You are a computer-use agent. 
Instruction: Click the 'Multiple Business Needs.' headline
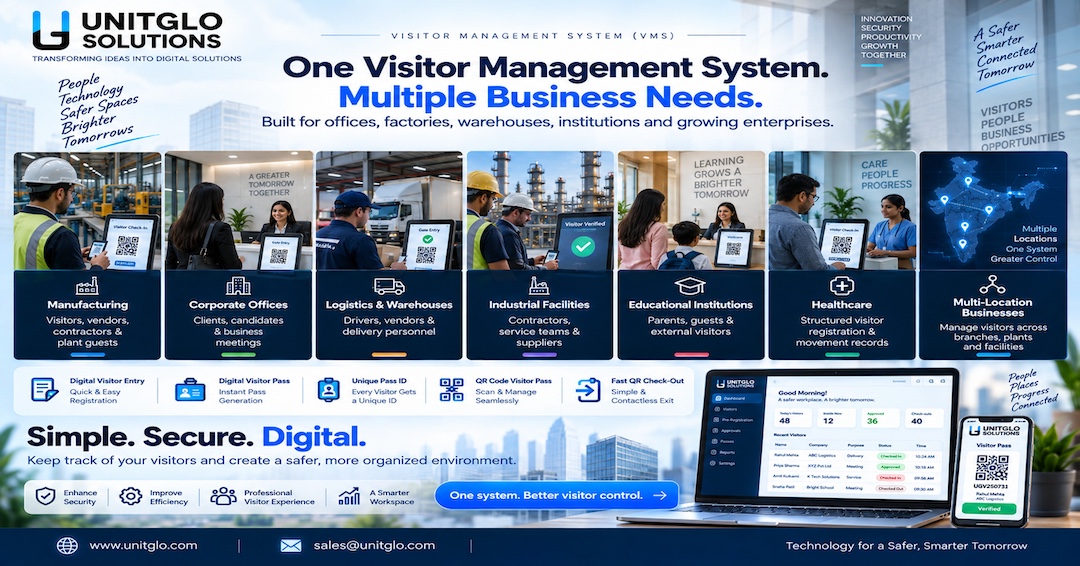550,97
